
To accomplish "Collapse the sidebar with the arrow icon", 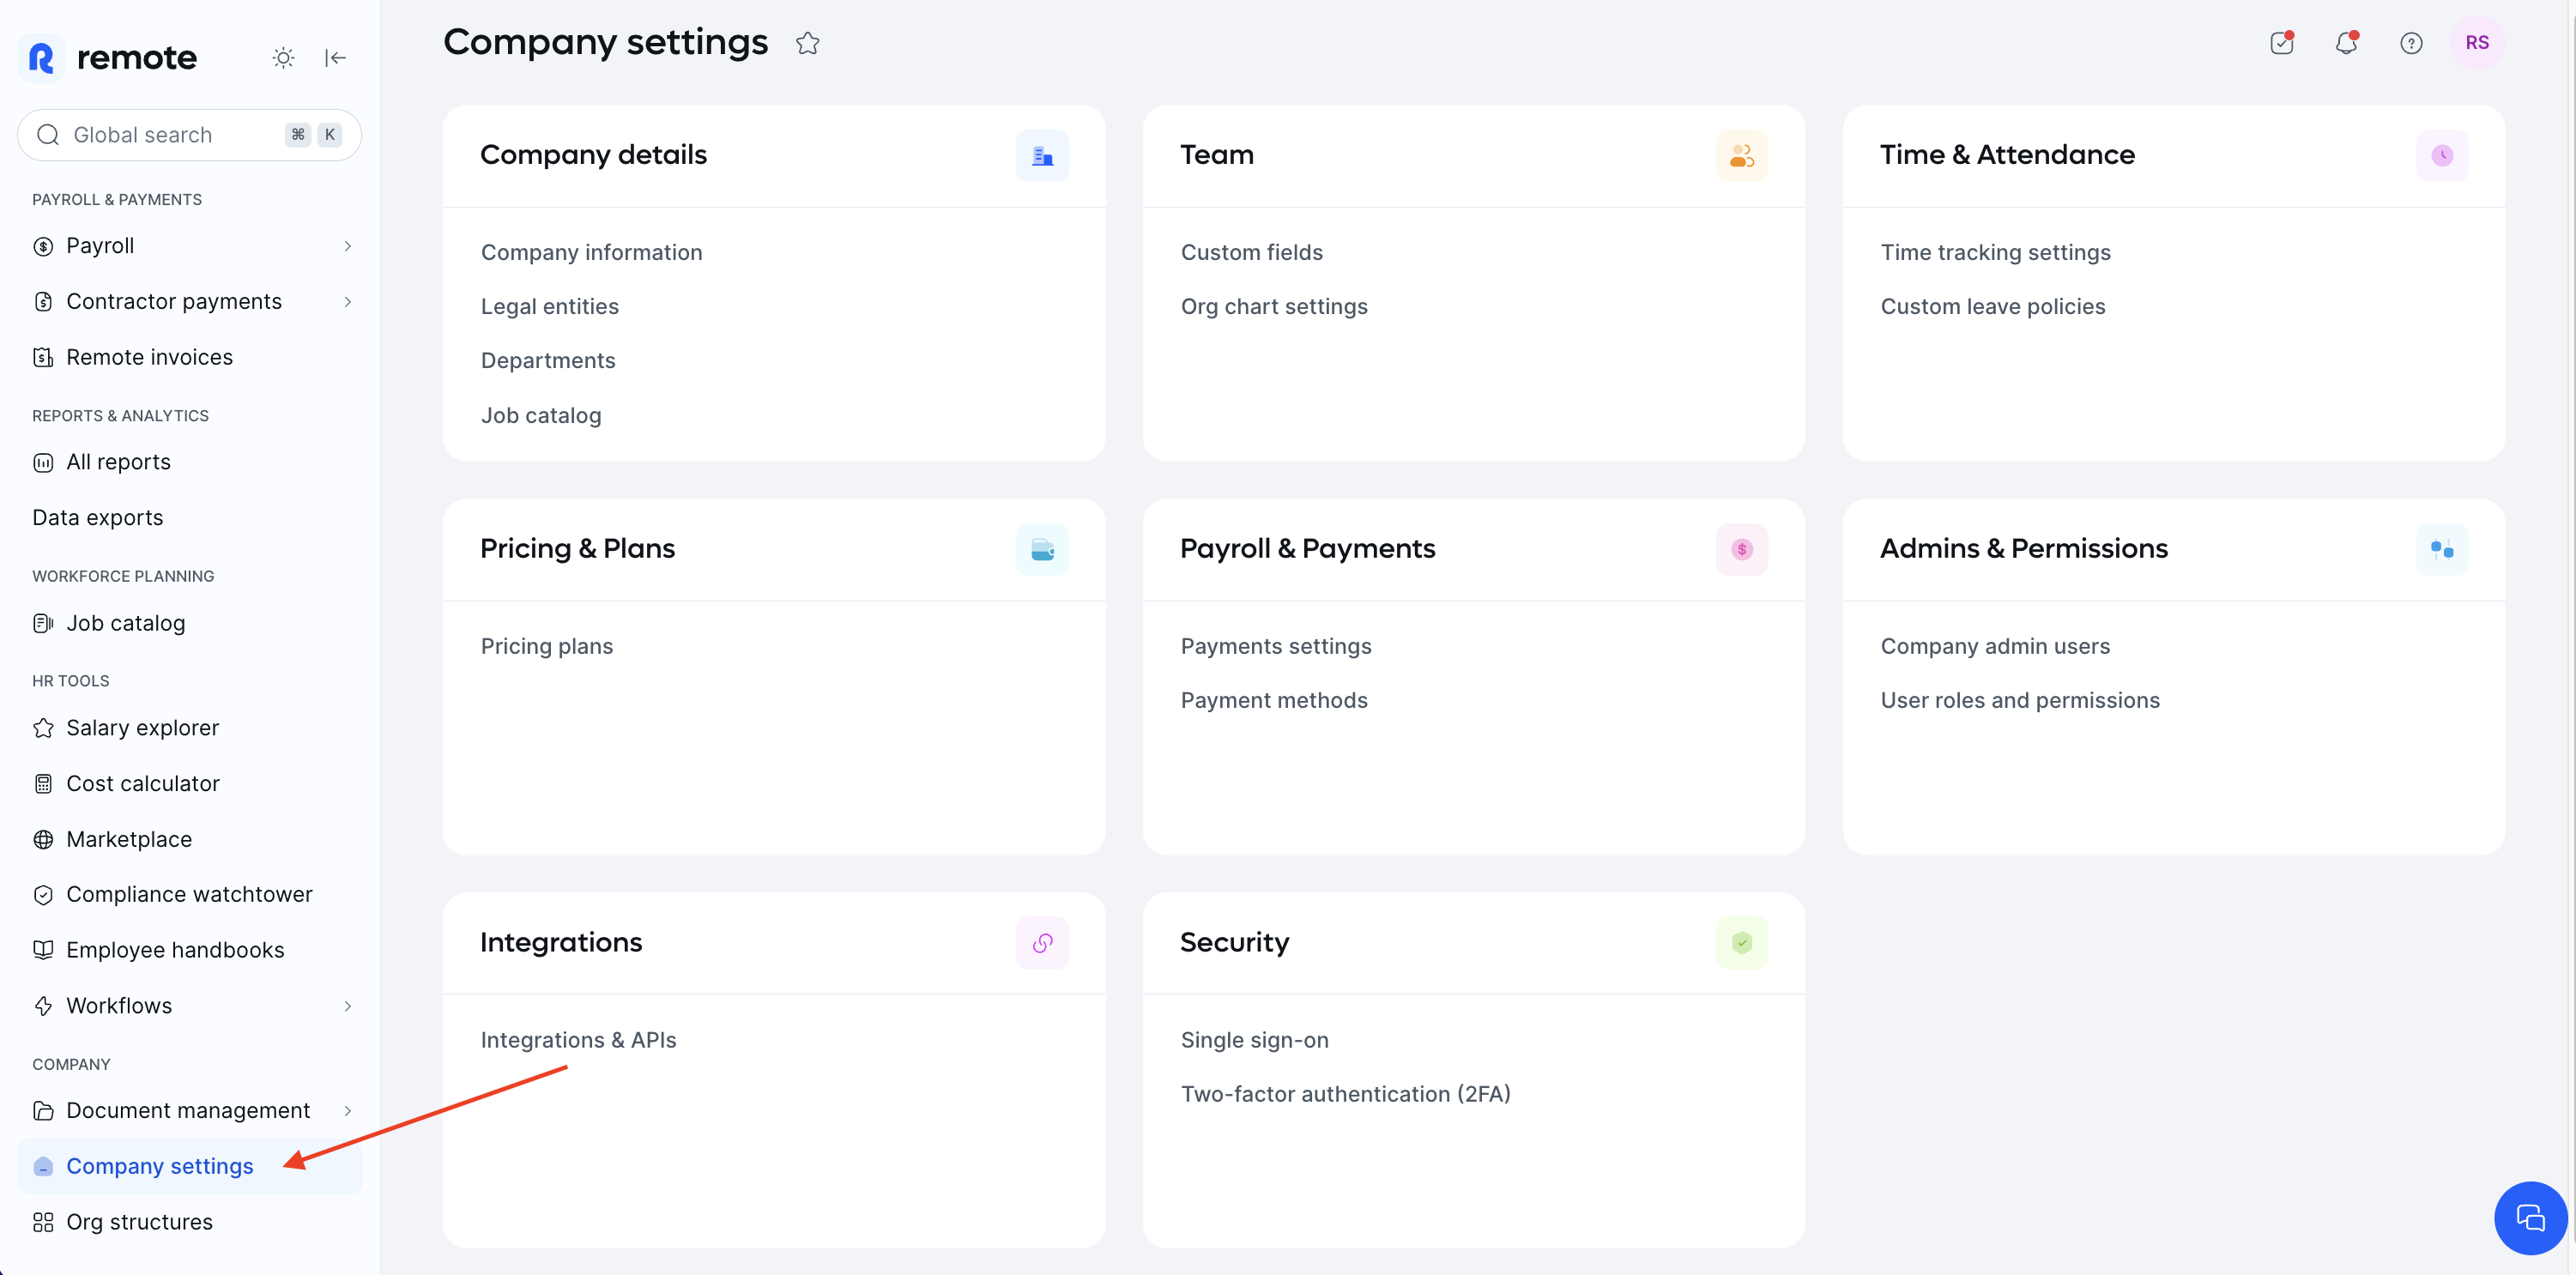I will coord(335,58).
